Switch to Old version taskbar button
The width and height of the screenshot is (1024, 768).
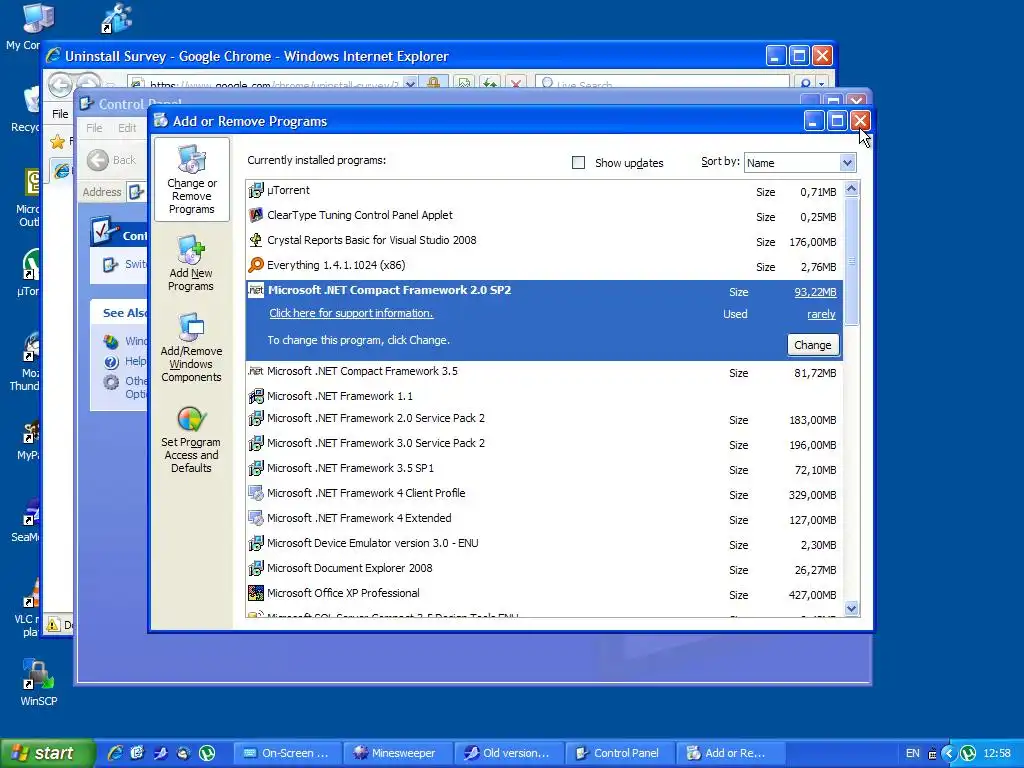(509, 753)
